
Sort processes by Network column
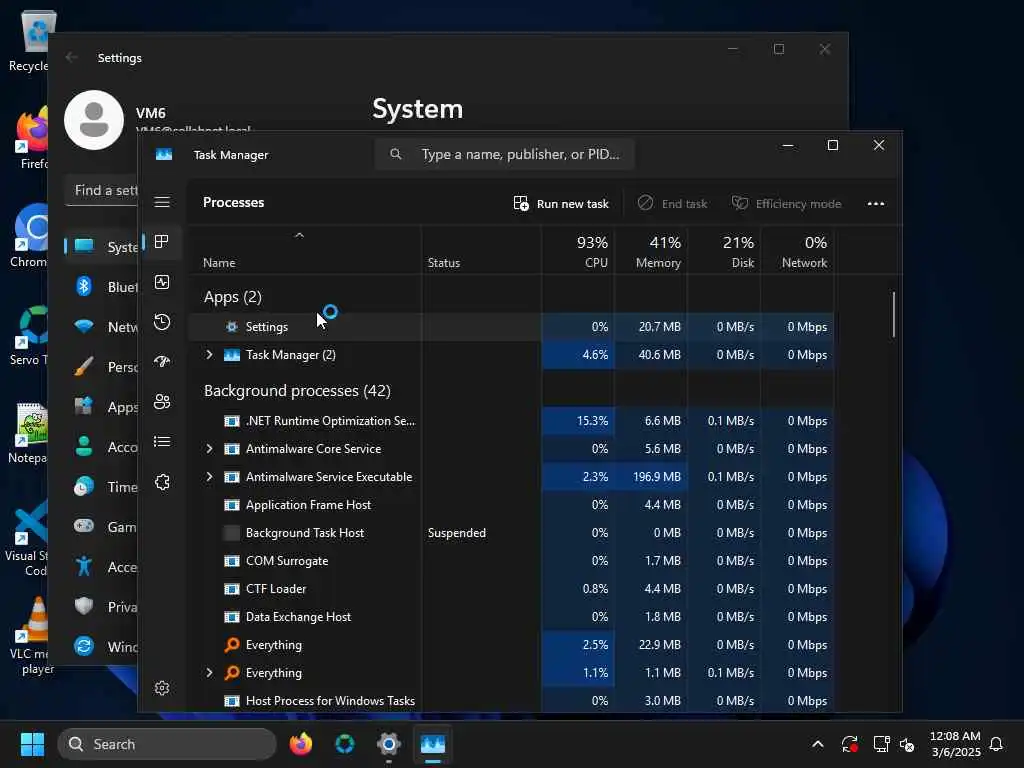[x=797, y=251]
